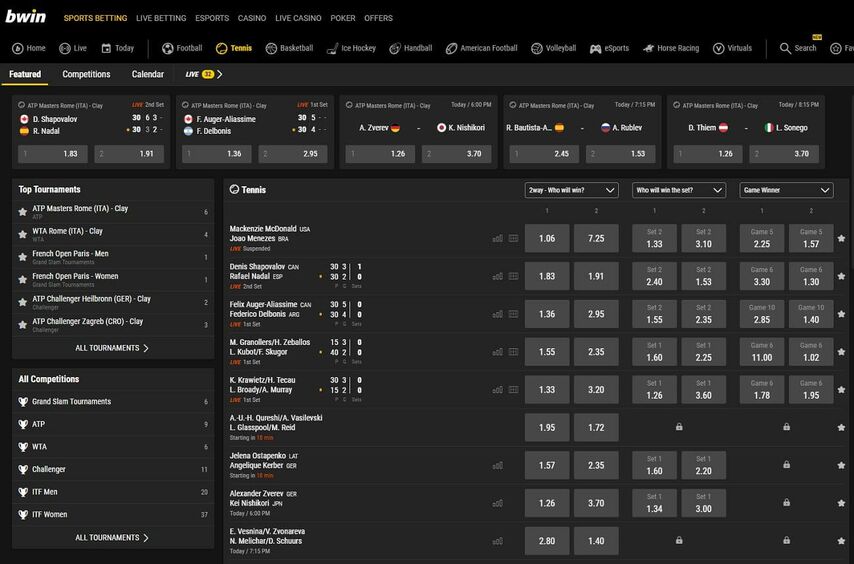
Task: Open the 'Who will win the set?' dropdown
Action: tap(679, 190)
